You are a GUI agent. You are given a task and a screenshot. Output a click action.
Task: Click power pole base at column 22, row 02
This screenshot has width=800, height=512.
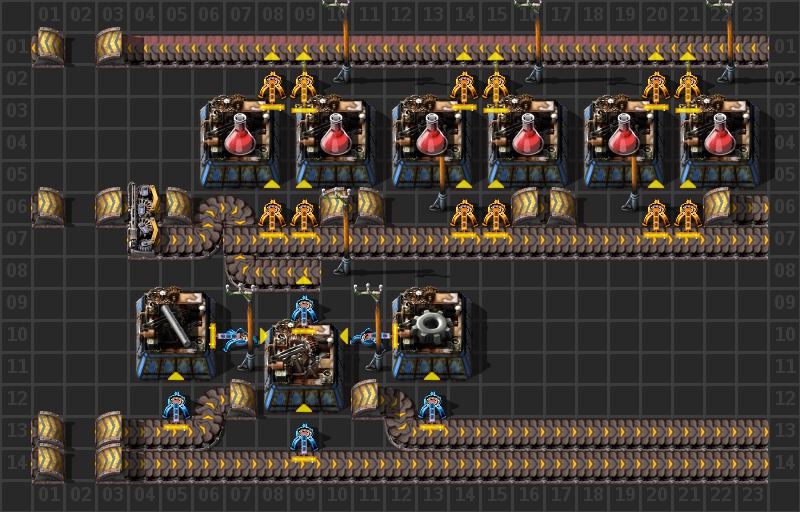pyautogui.click(x=727, y=74)
